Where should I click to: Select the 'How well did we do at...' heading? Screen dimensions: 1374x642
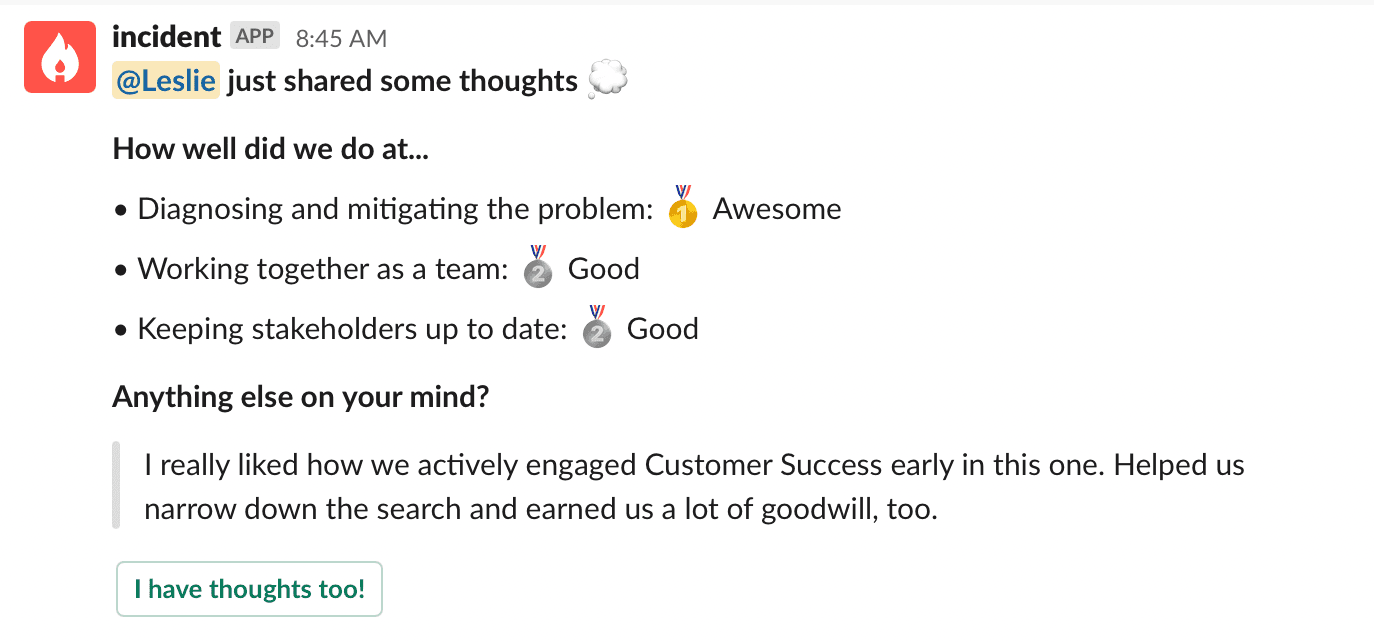[x=271, y=149]
